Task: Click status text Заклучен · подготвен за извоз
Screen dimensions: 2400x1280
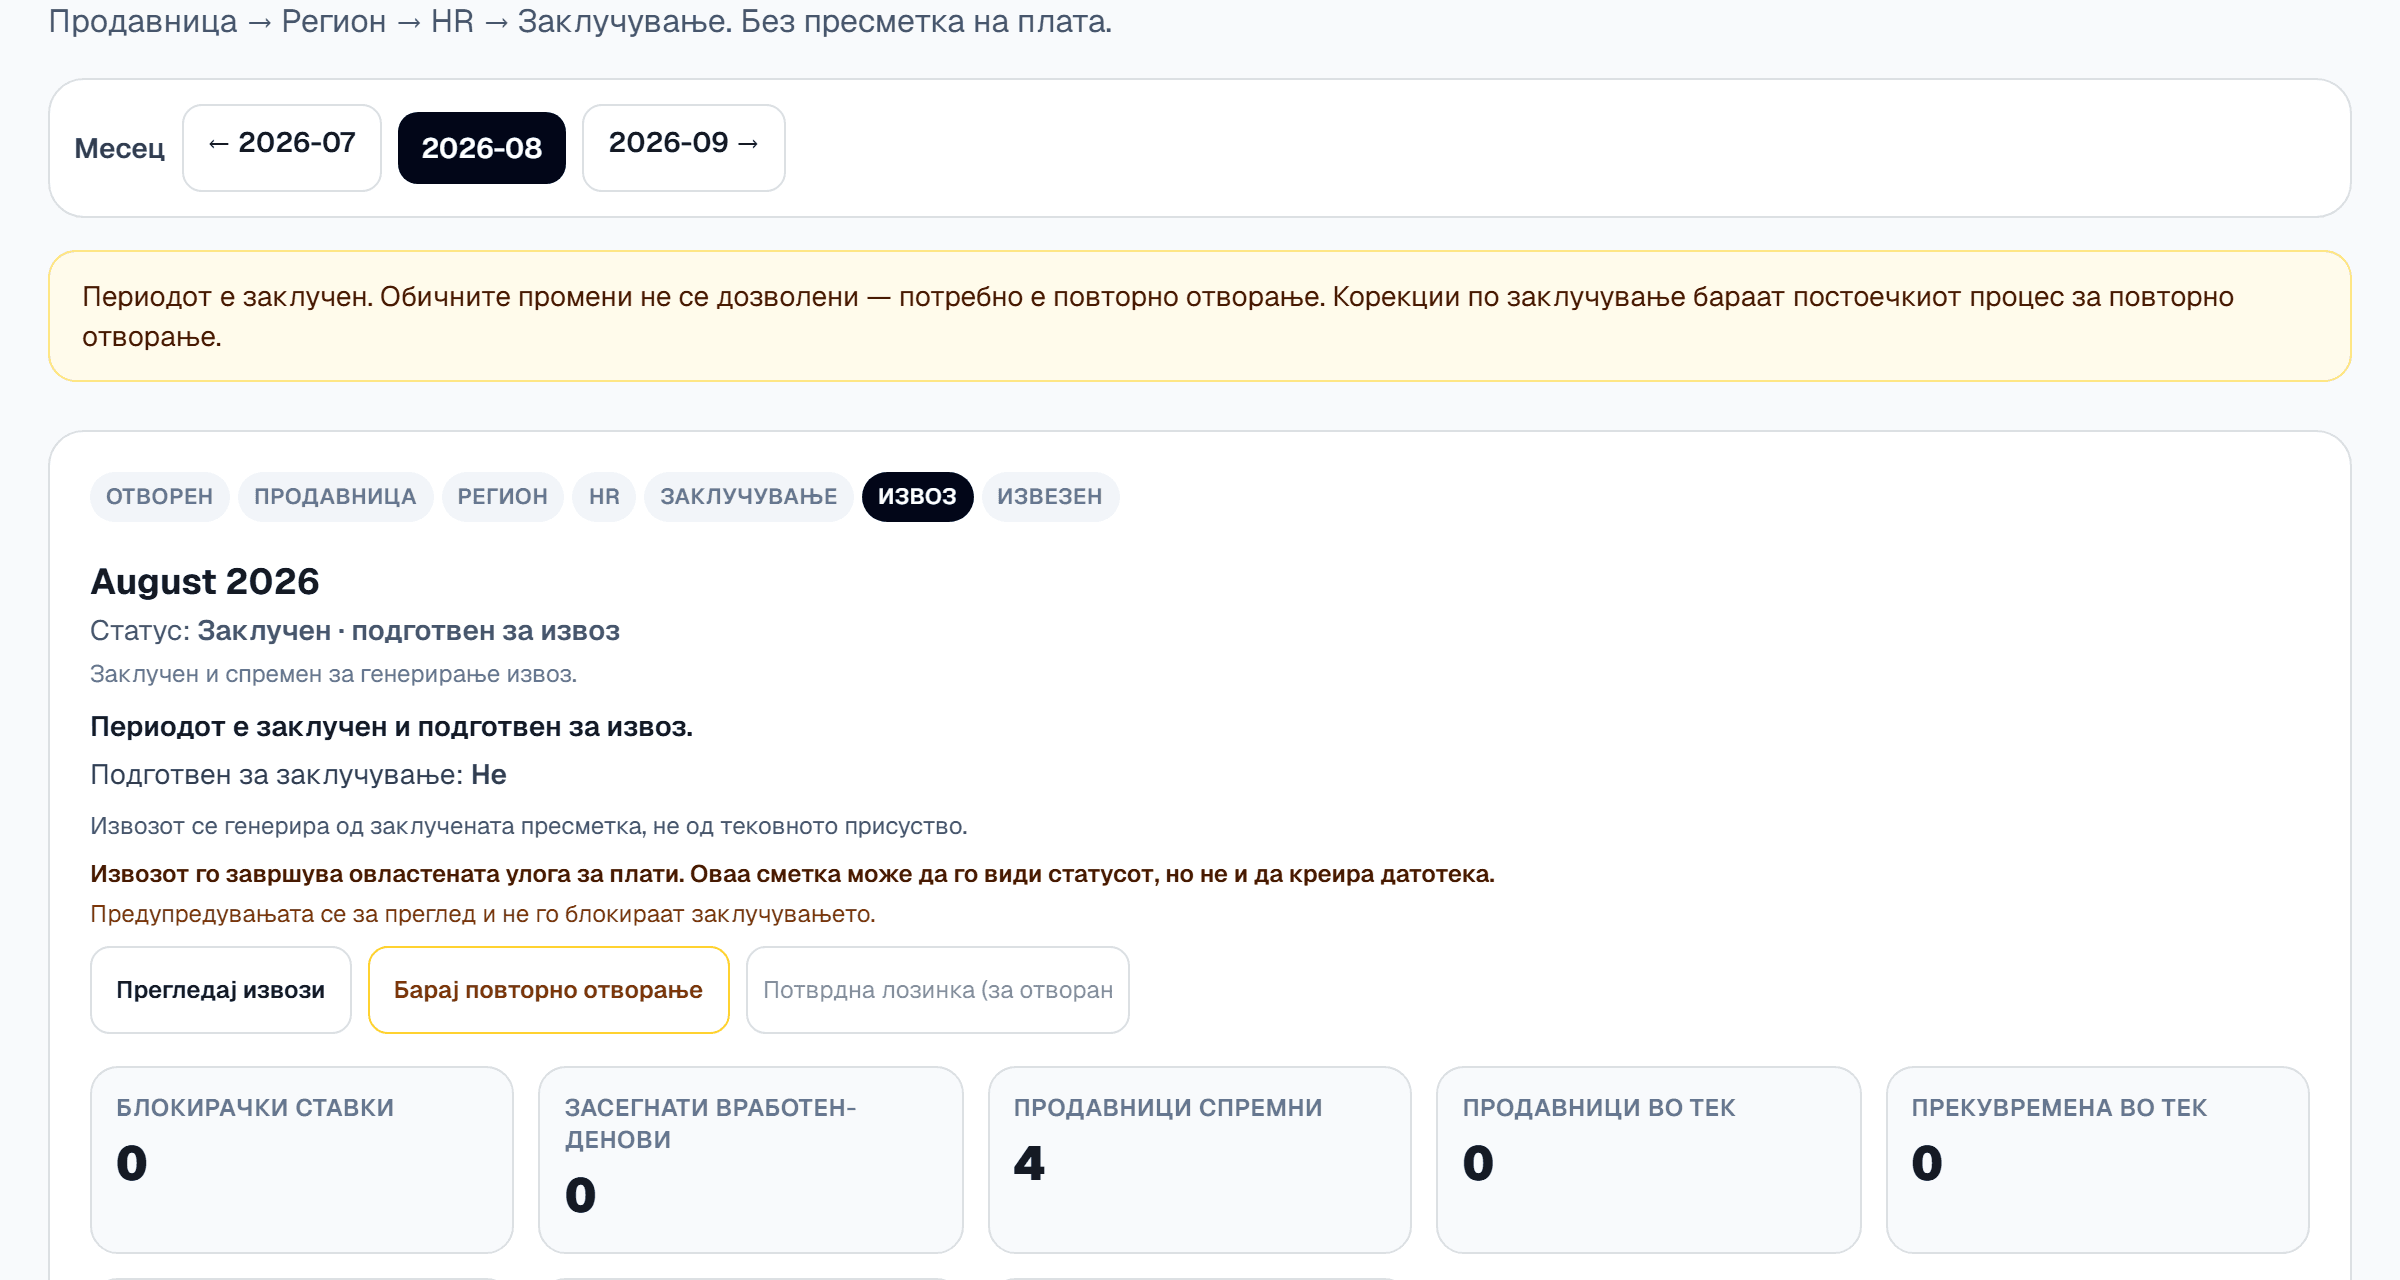Action: point(408,630)
